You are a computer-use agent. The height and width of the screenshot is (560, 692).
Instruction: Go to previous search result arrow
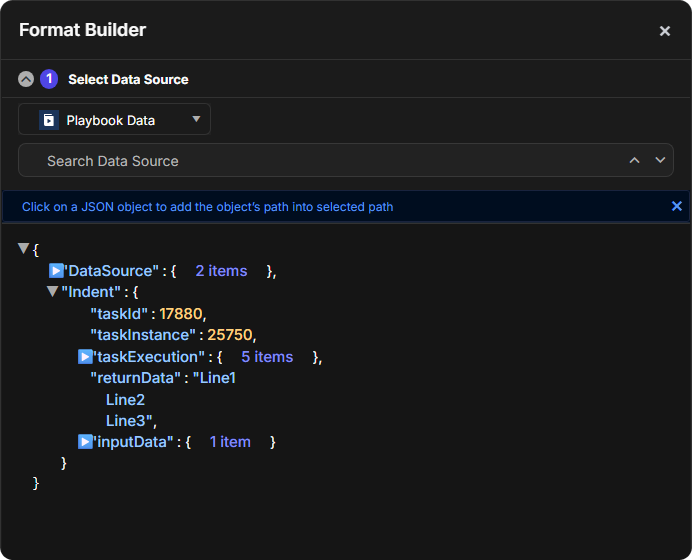point(635,160)
